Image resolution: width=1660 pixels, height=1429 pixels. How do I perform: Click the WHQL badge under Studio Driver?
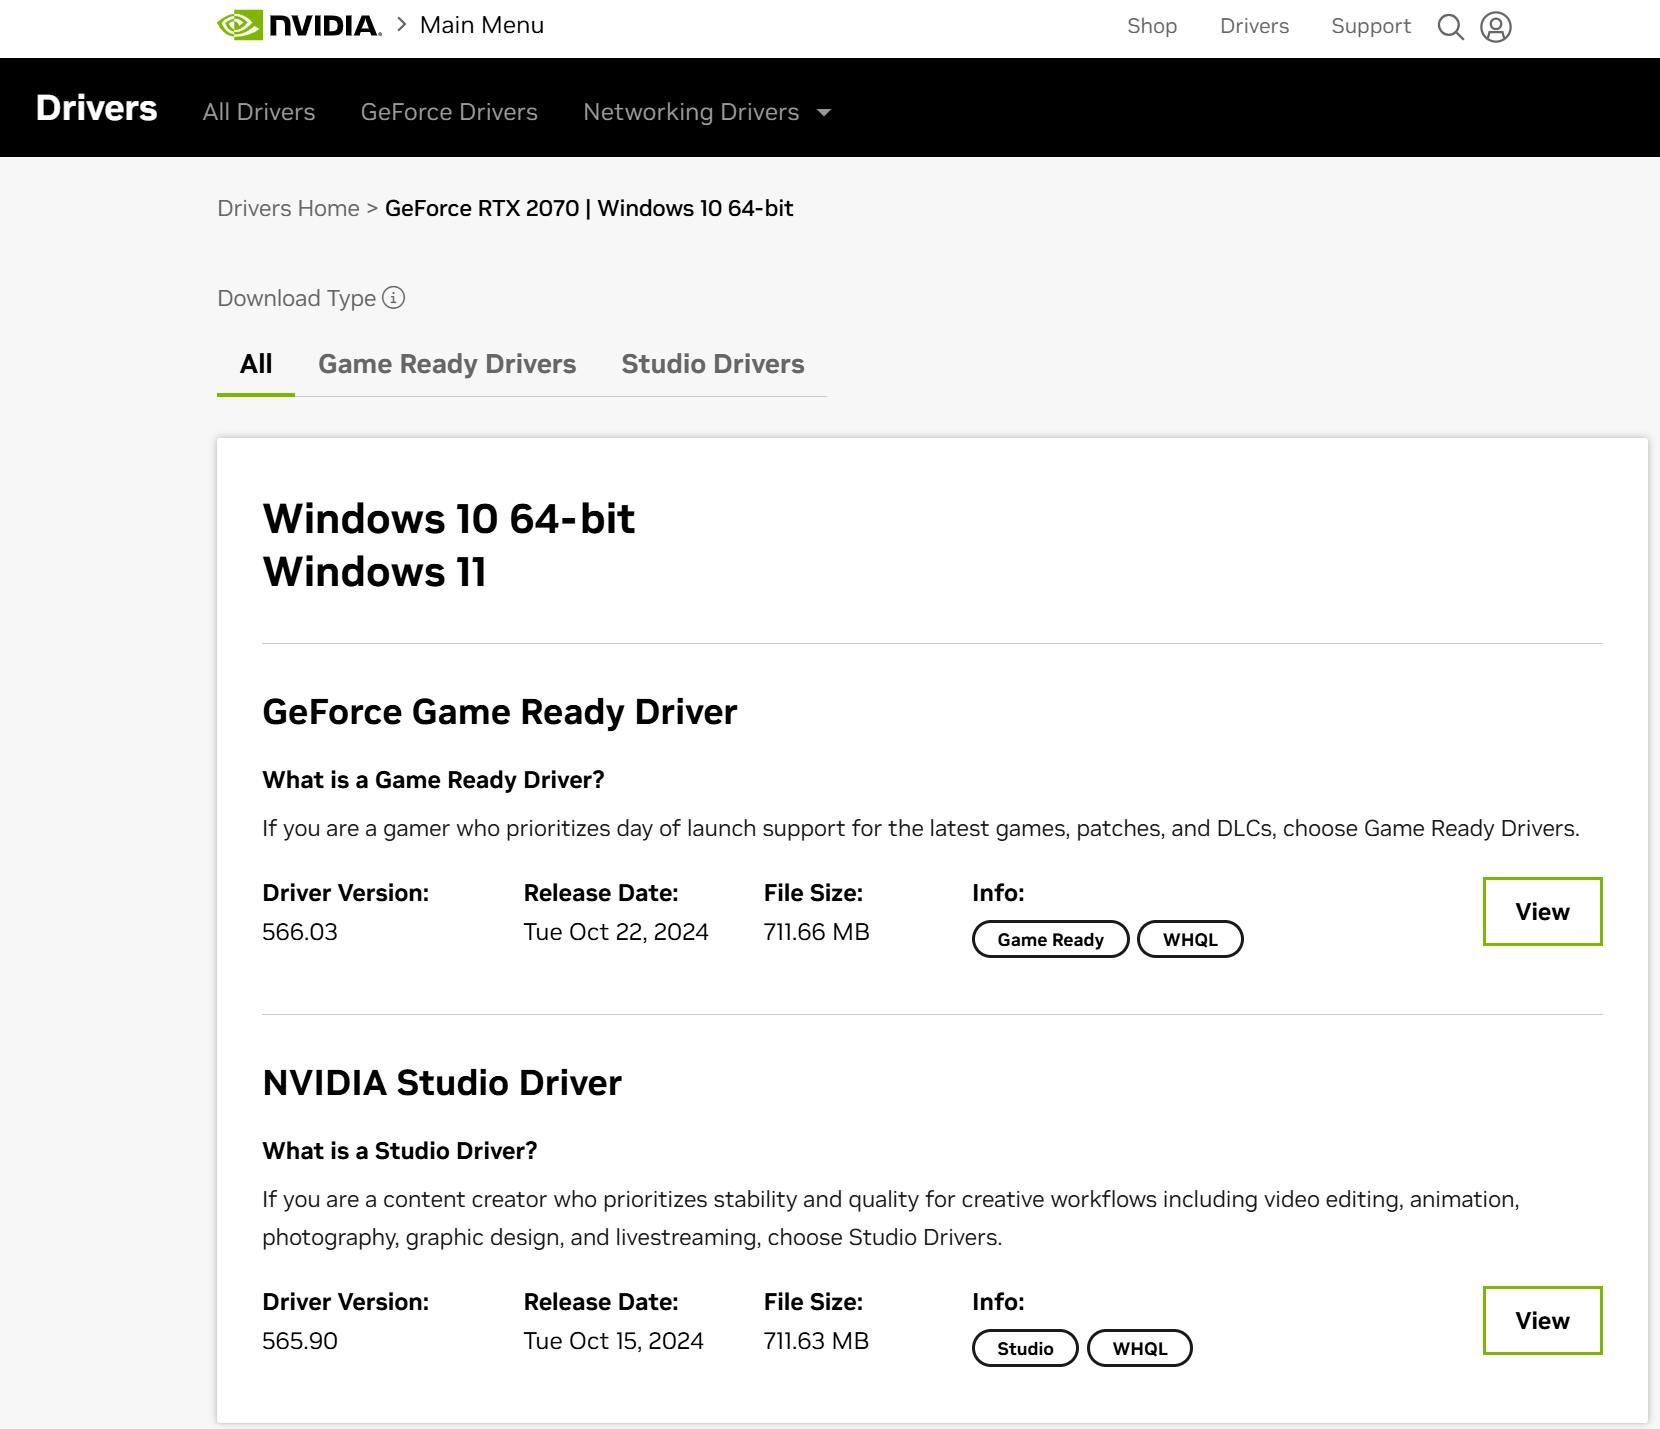[1139, 1348]
